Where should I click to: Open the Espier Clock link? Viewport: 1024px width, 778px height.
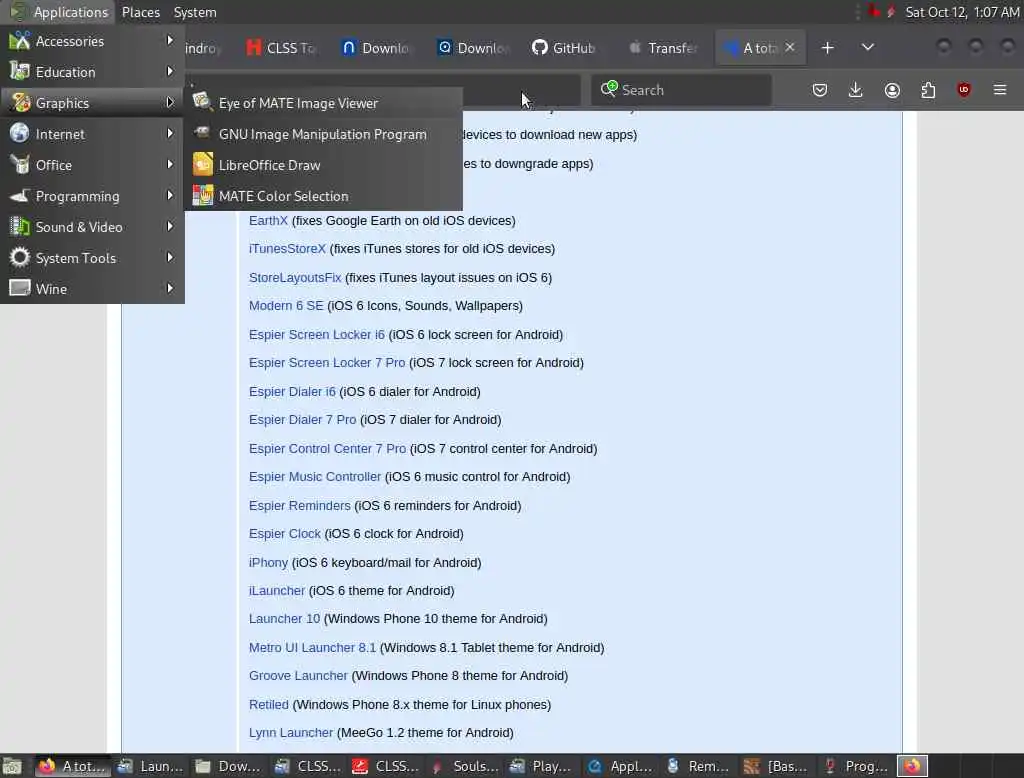pyautogui.click(x=285, y=533)
